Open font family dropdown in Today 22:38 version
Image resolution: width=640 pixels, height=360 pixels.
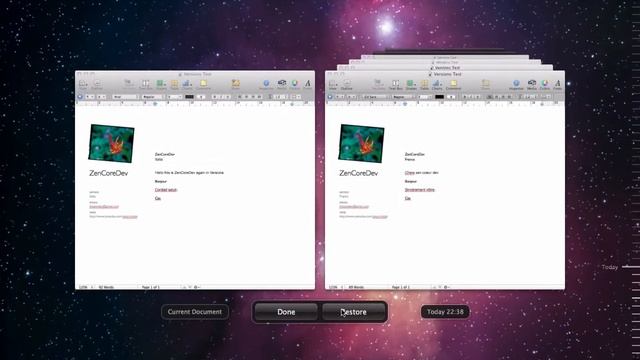point(375,97)
